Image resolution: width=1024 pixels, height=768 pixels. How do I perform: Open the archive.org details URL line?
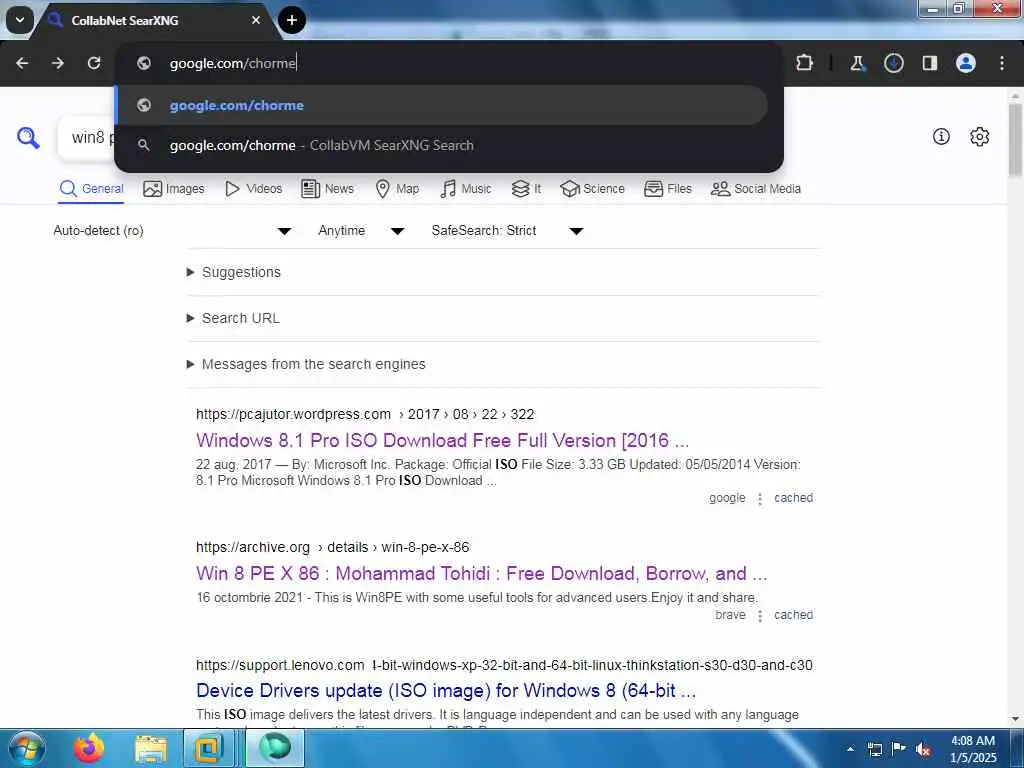pyautogui.click(x=332, y=547)
